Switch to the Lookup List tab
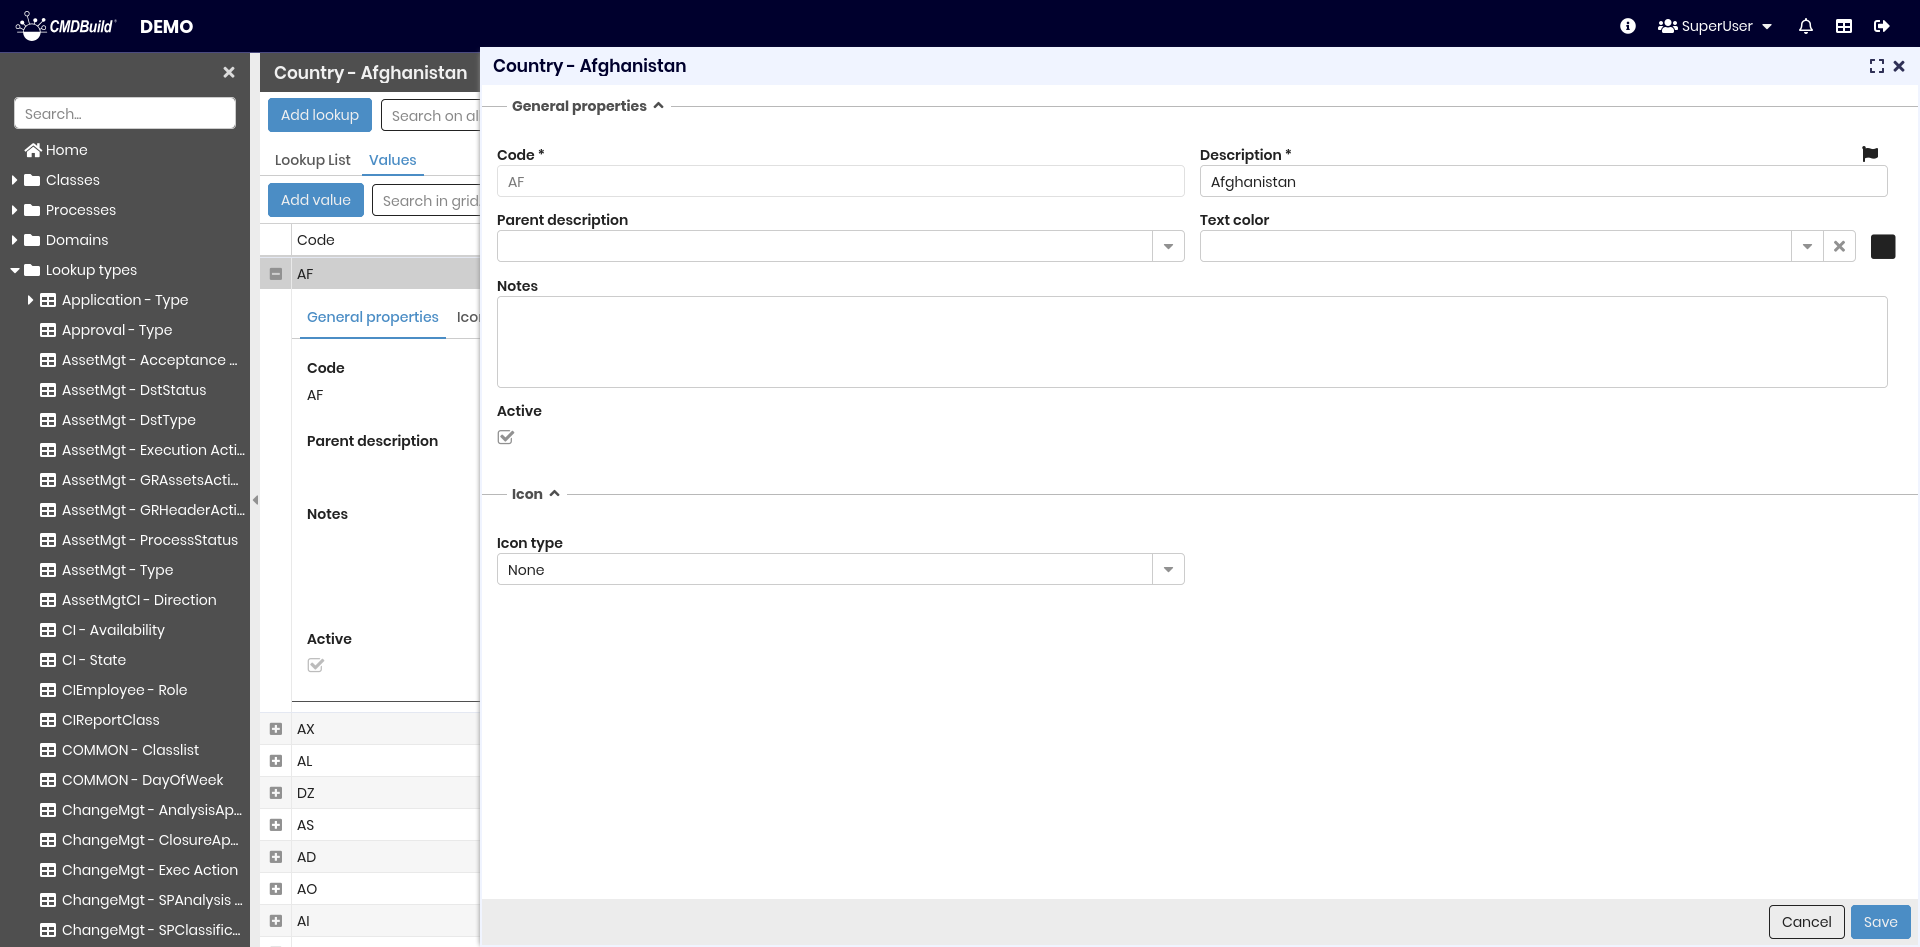This screenshot has height=947, width=1920. click(x=313, y=160)
